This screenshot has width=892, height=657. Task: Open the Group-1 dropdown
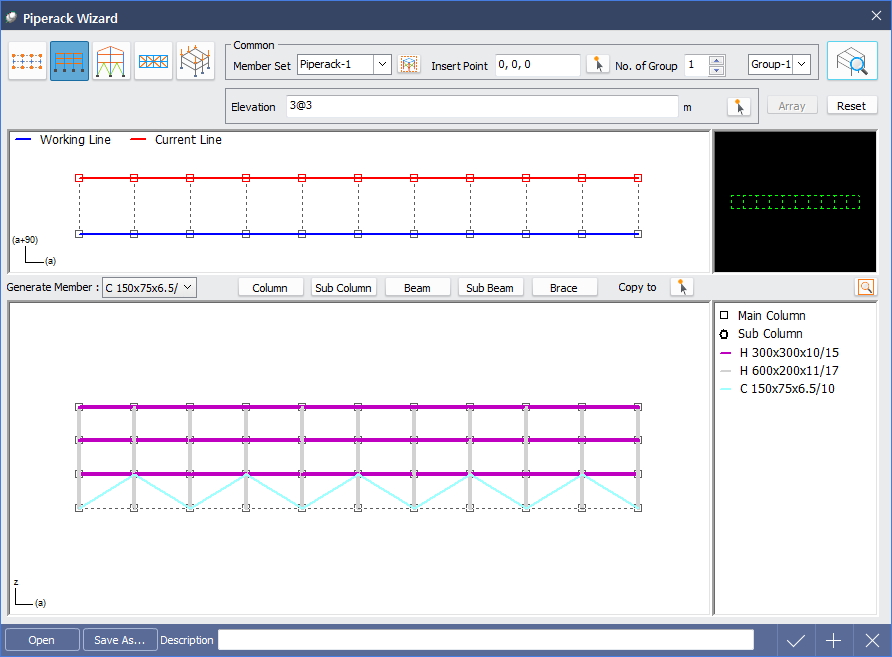click(801, 65)
